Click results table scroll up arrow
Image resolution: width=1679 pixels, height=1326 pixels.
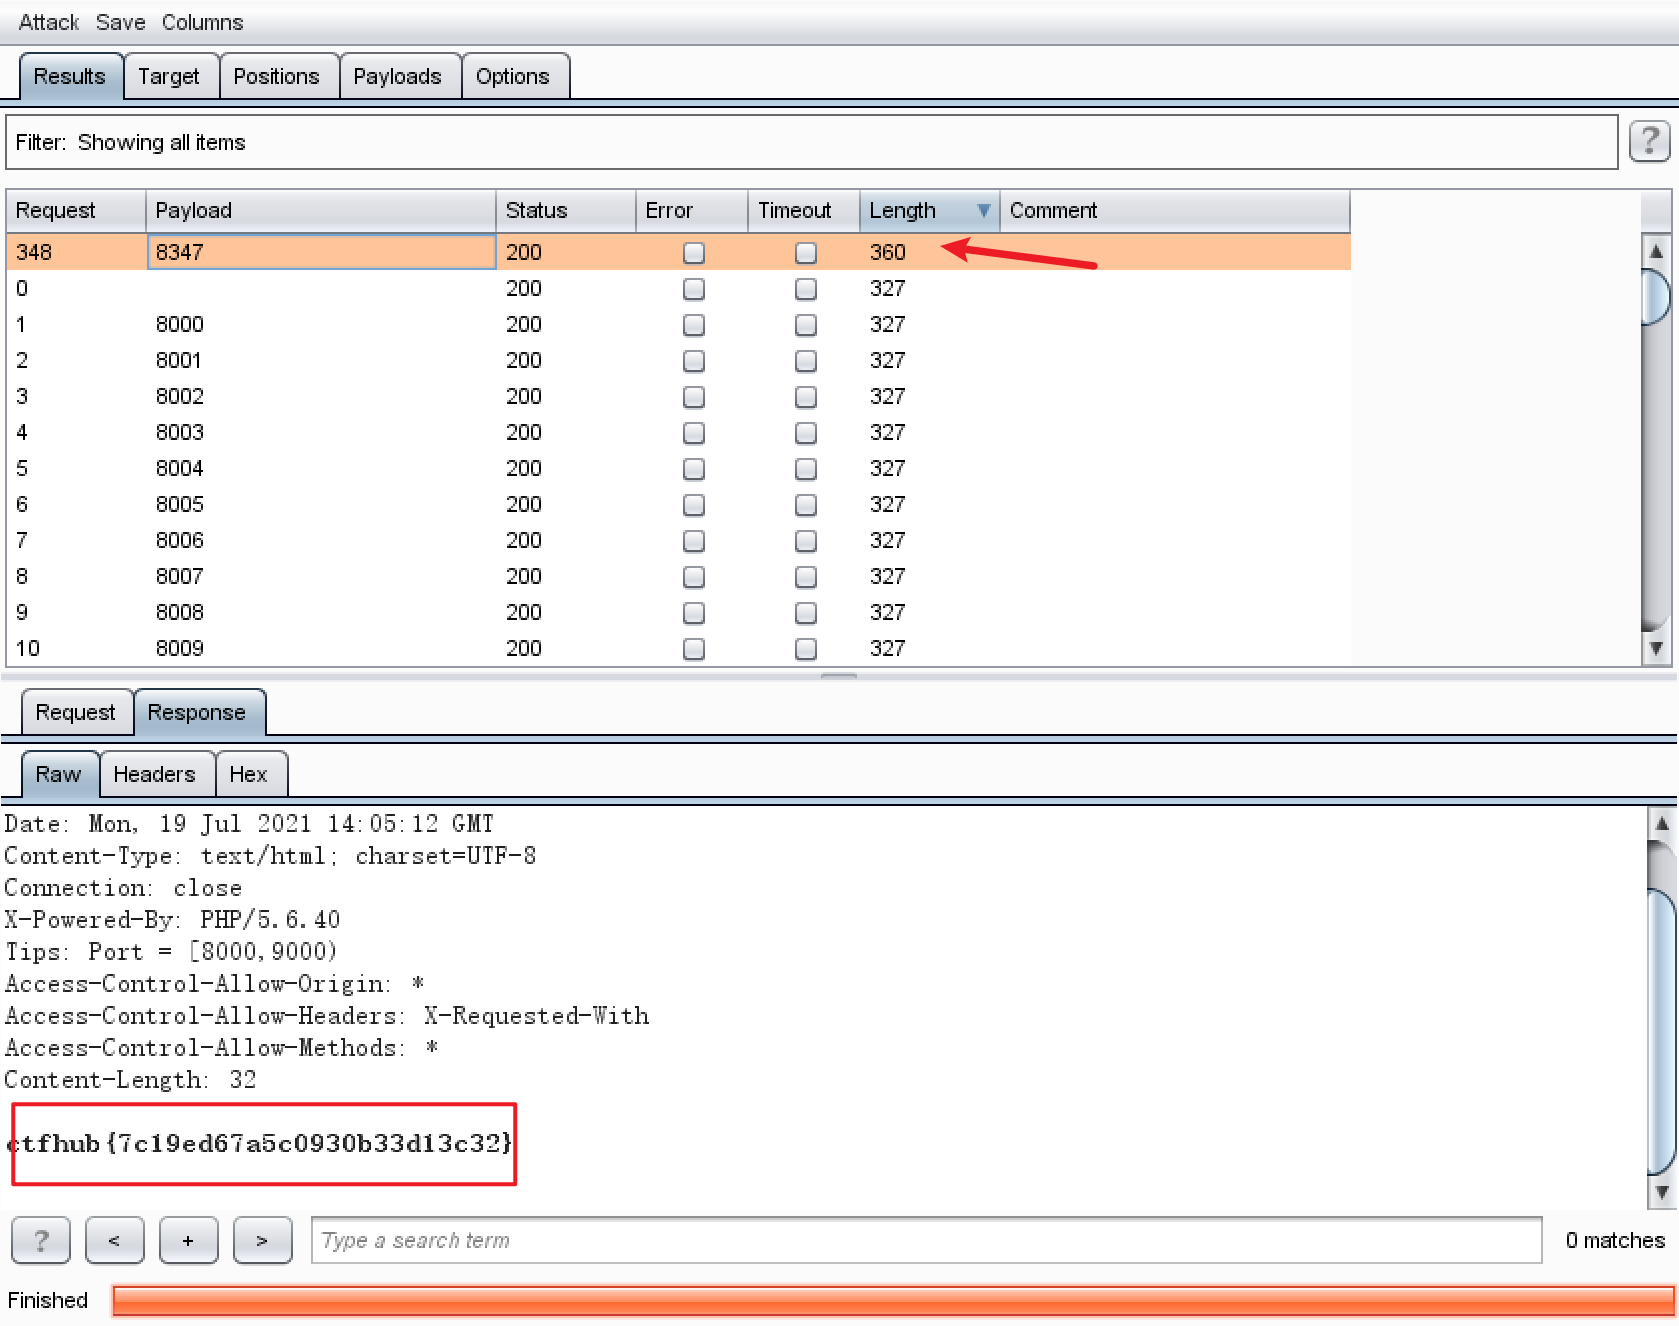pos(1656,251)
